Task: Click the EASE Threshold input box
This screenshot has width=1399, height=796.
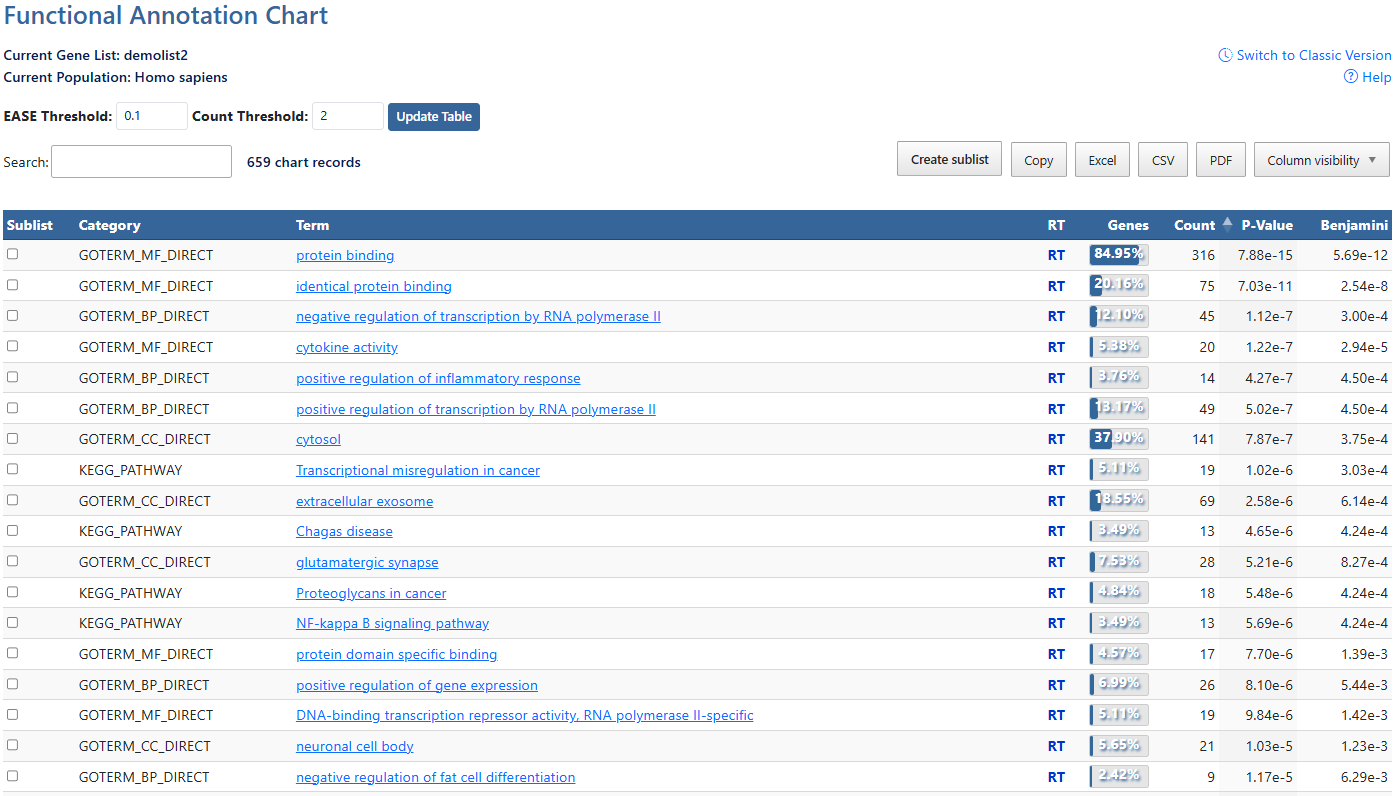Action: 151,115
